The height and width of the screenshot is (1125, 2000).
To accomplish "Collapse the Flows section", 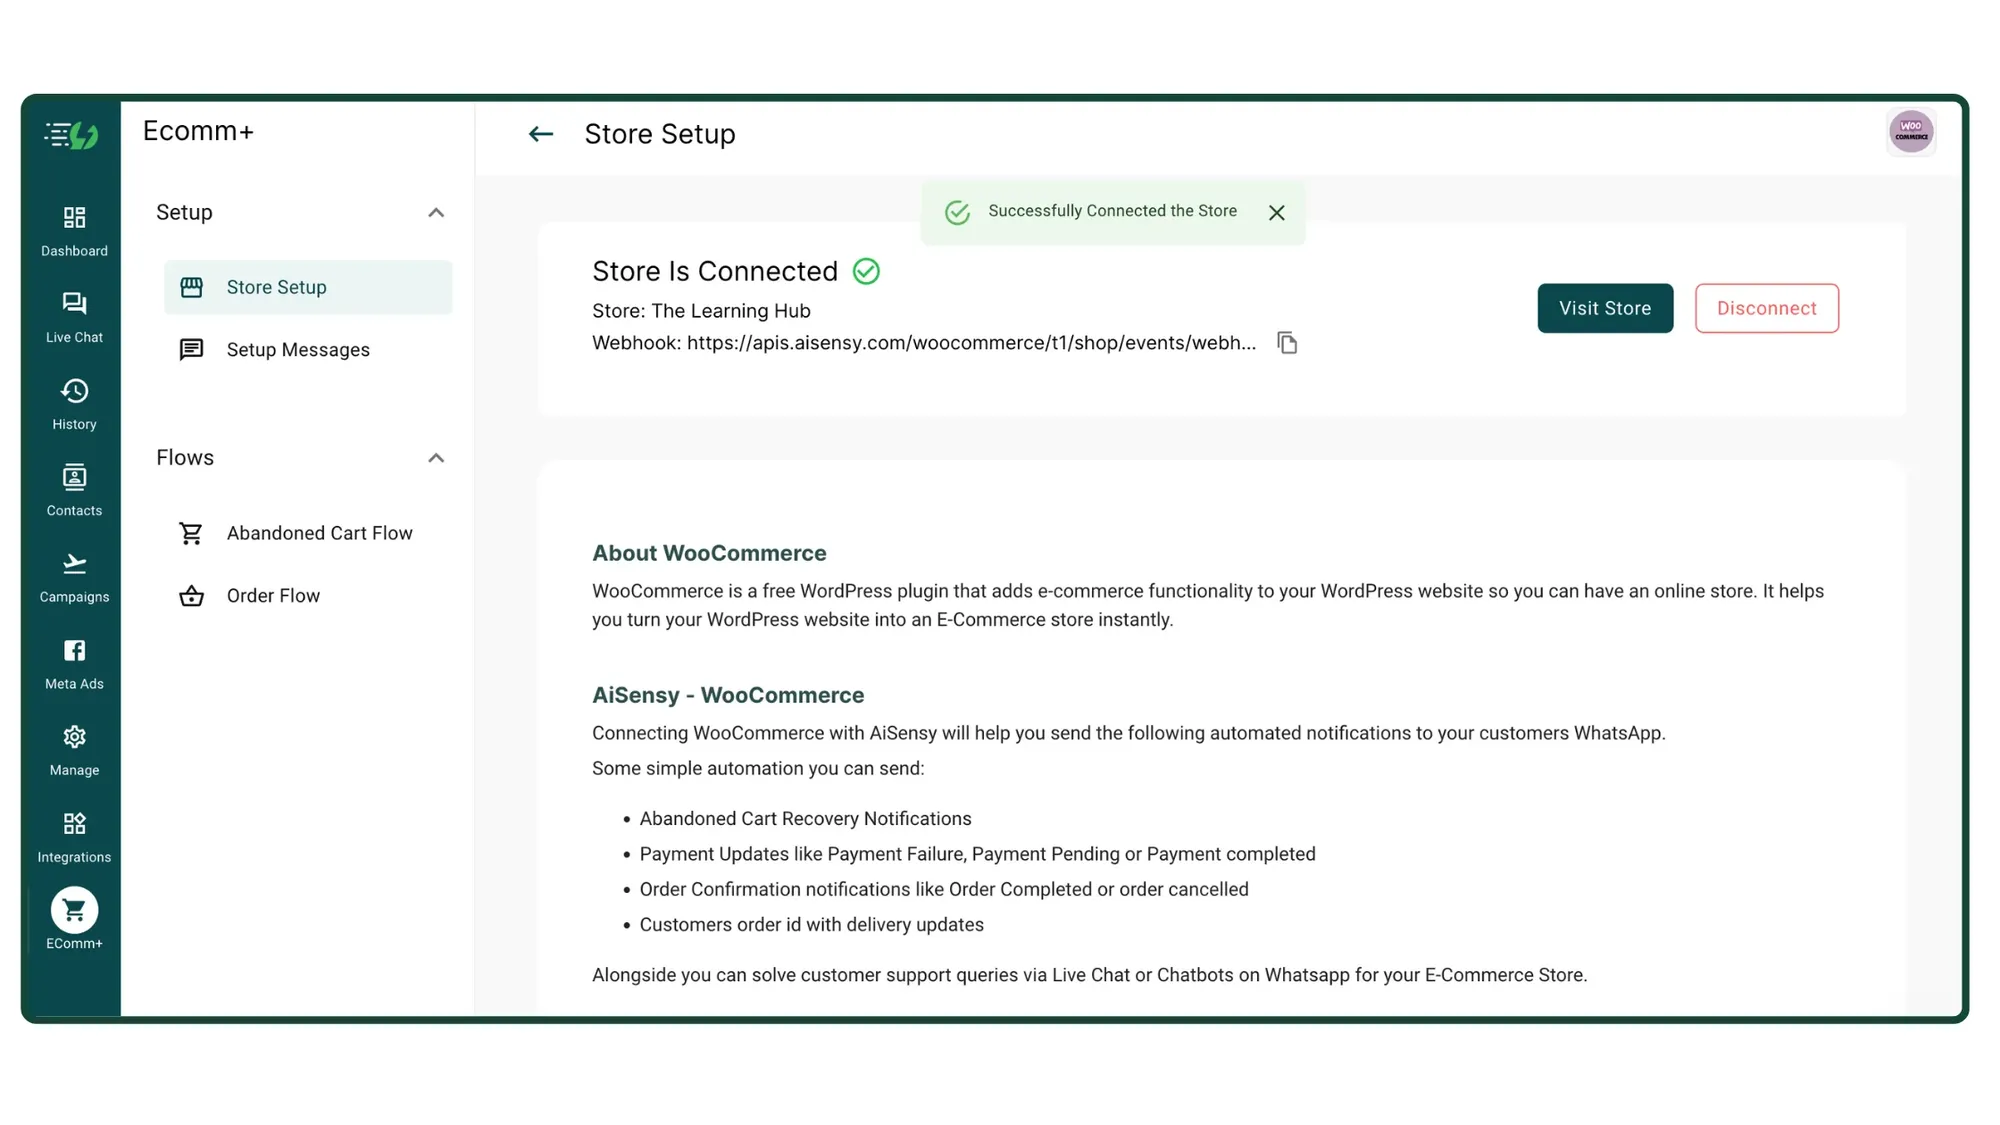I will [x=436, y=458].
